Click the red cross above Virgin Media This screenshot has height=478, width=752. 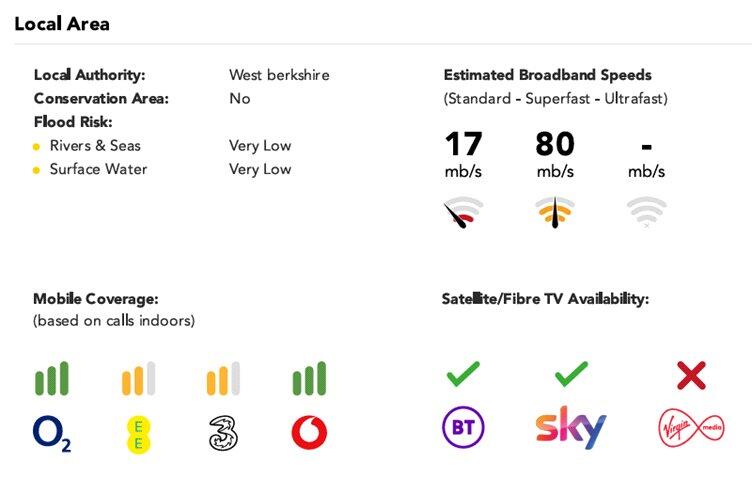[x=691, y=375]
